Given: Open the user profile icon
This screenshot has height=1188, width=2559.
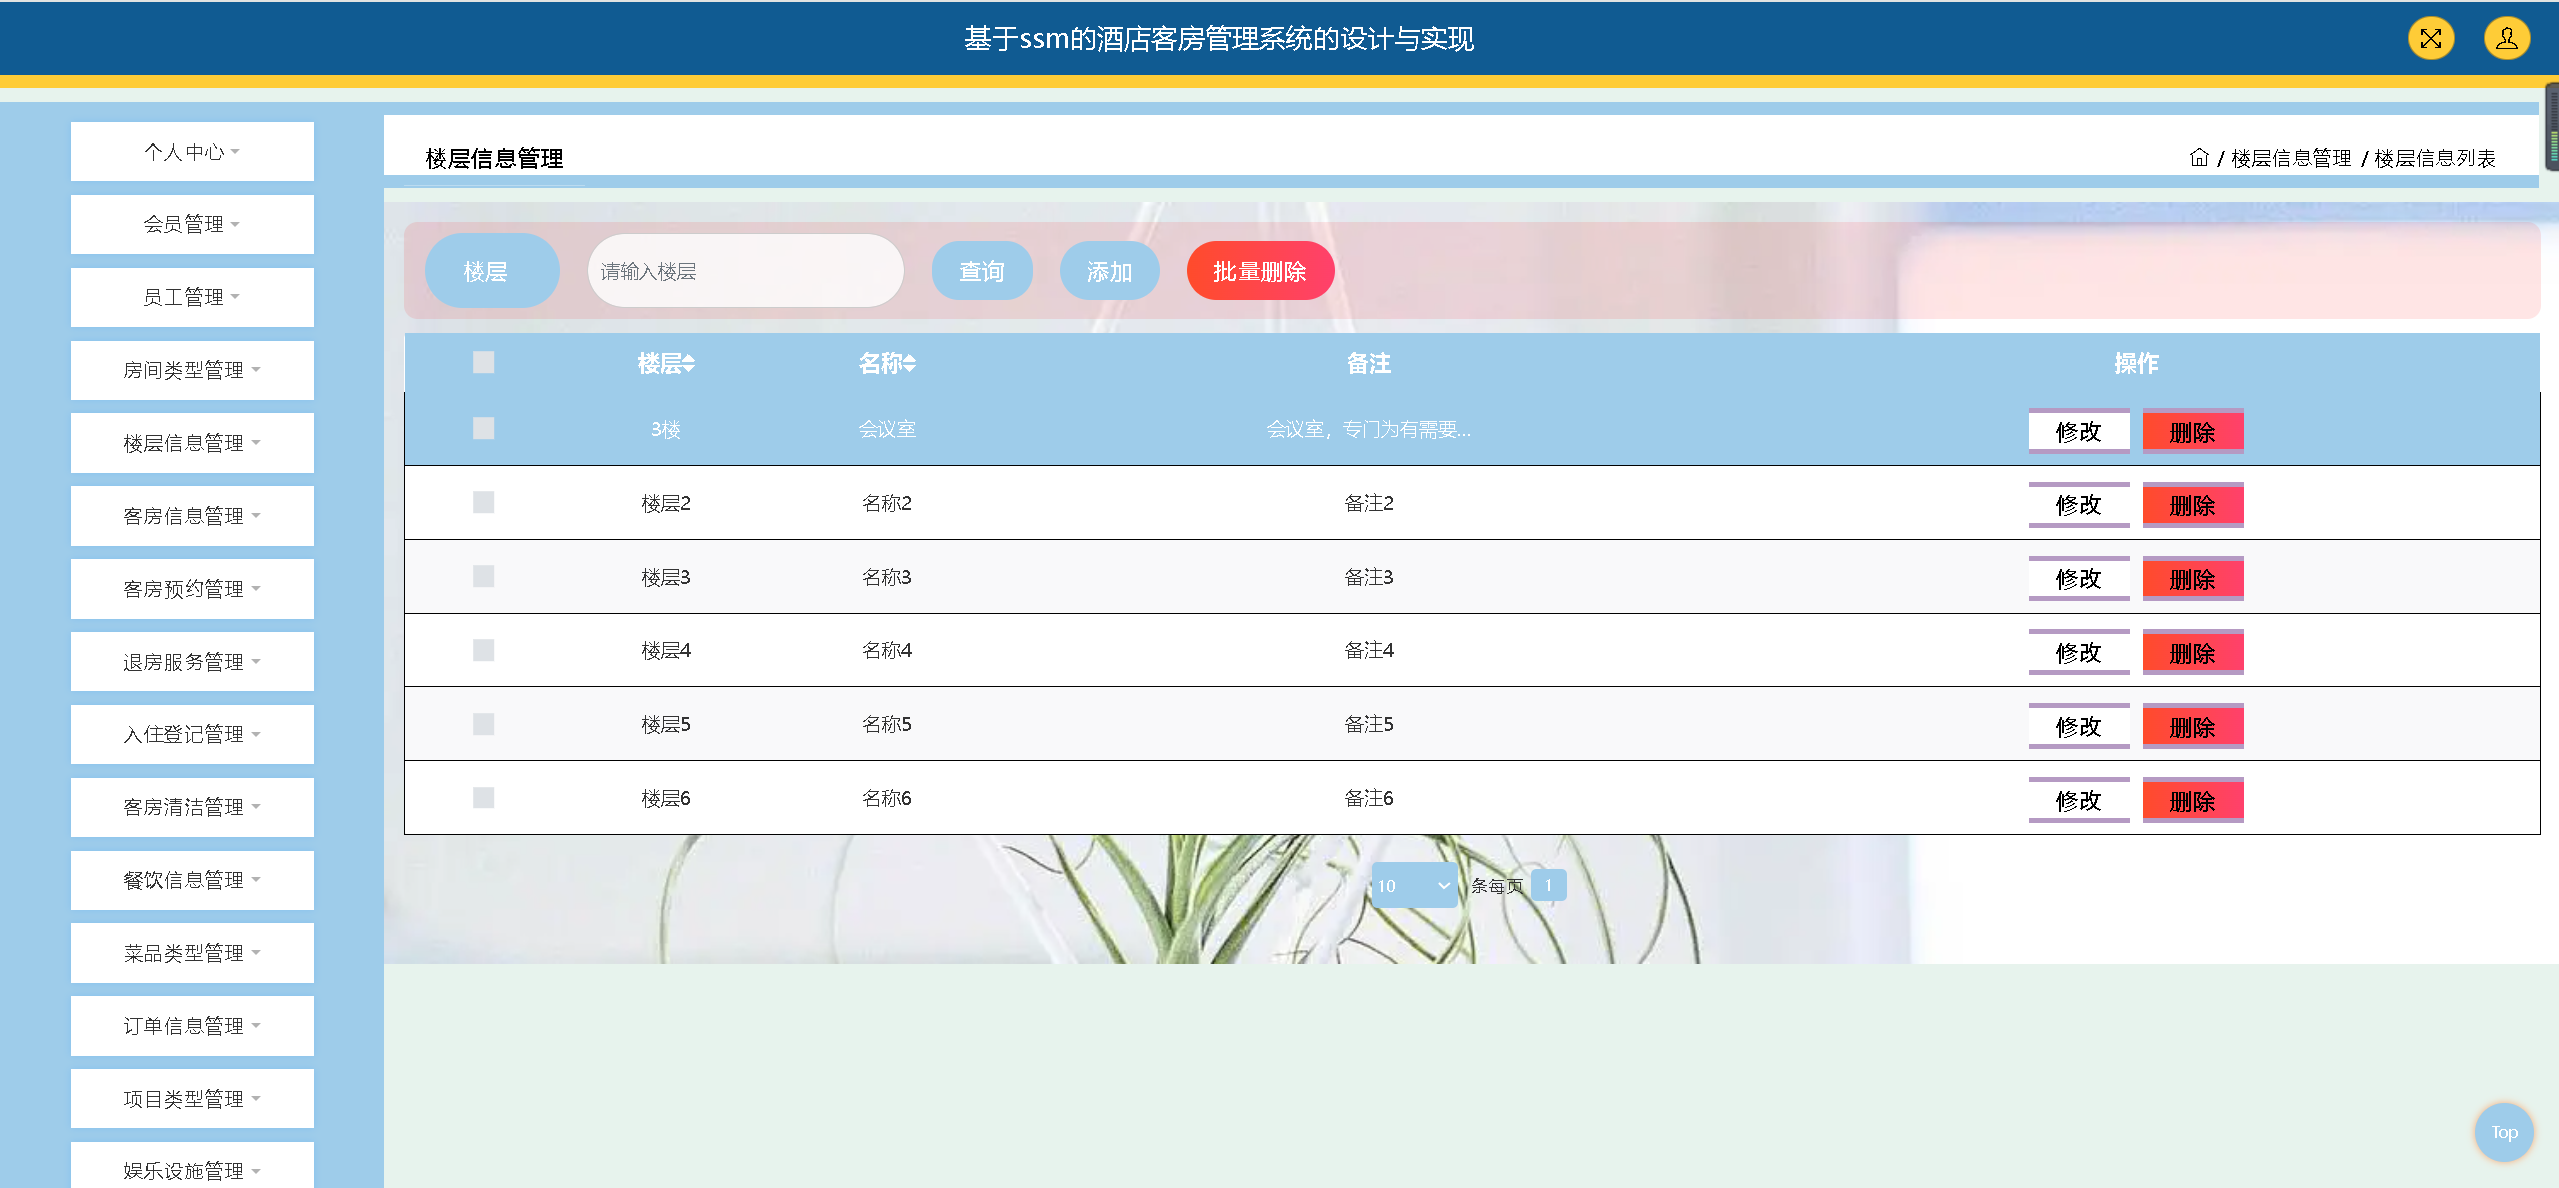Looking at the screenshot, I should [2506, 39].
